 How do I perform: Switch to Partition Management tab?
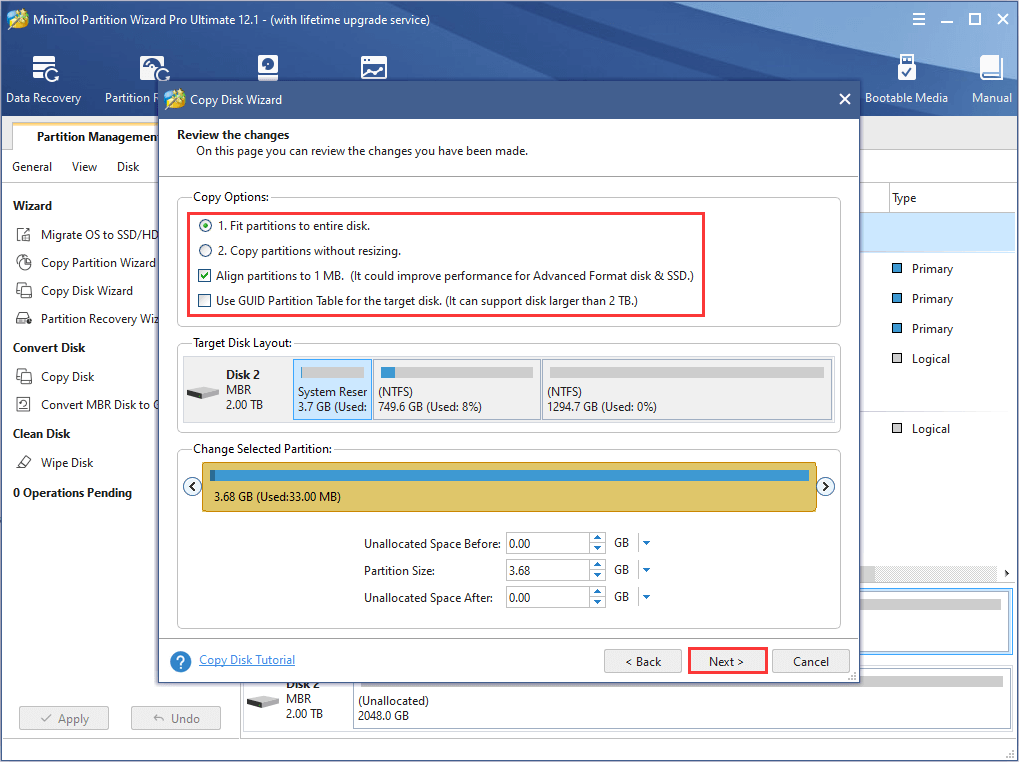[x=96, y=136]
